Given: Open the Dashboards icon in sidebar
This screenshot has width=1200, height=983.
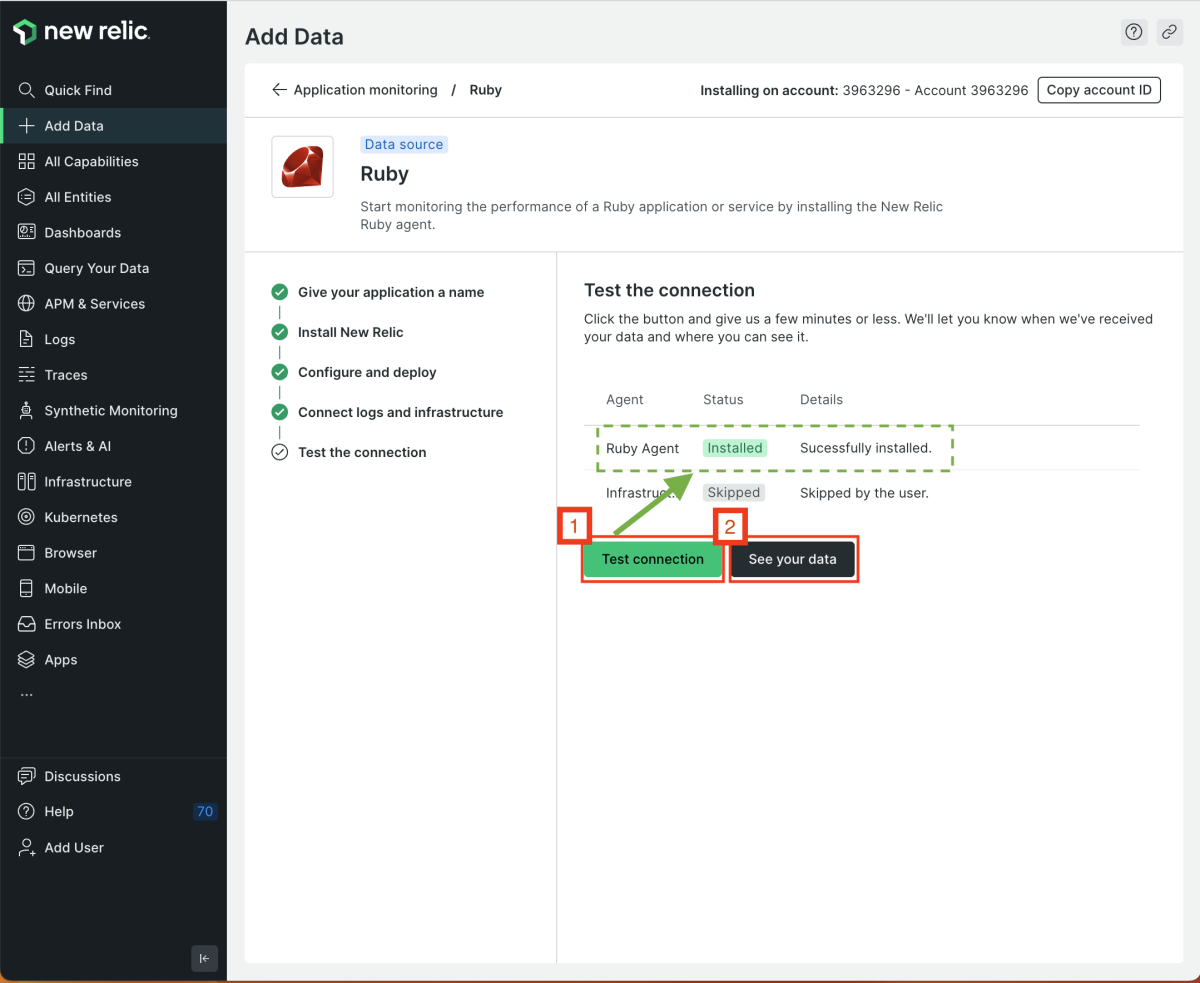Looking at the screenshot, I should coord(27,233).
